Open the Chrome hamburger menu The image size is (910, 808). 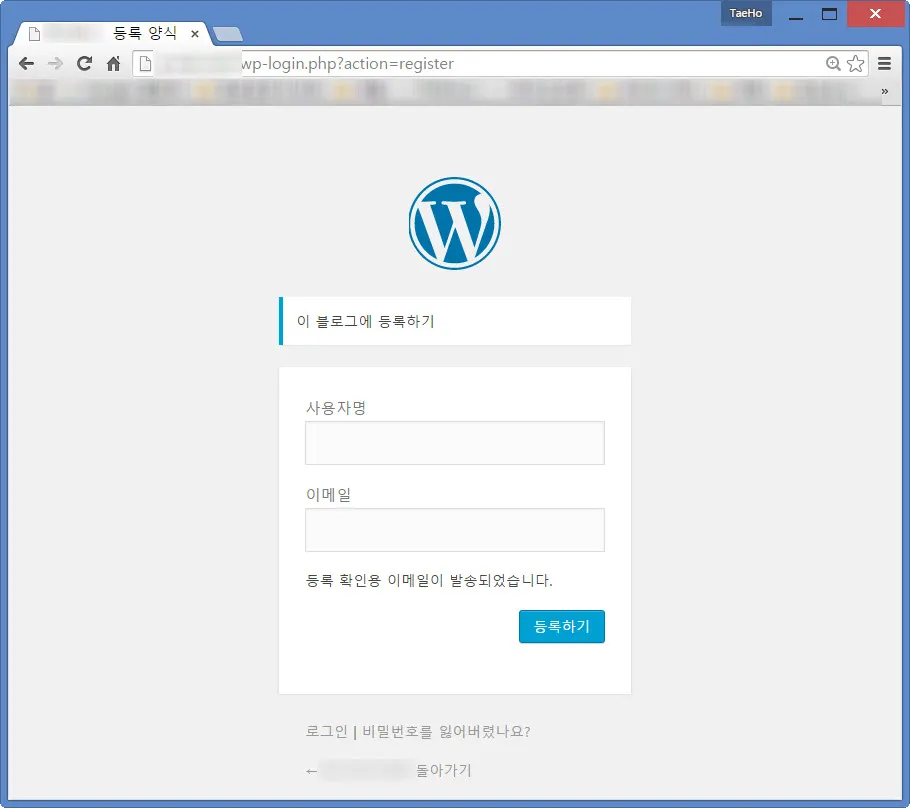[x=884, y=63]
